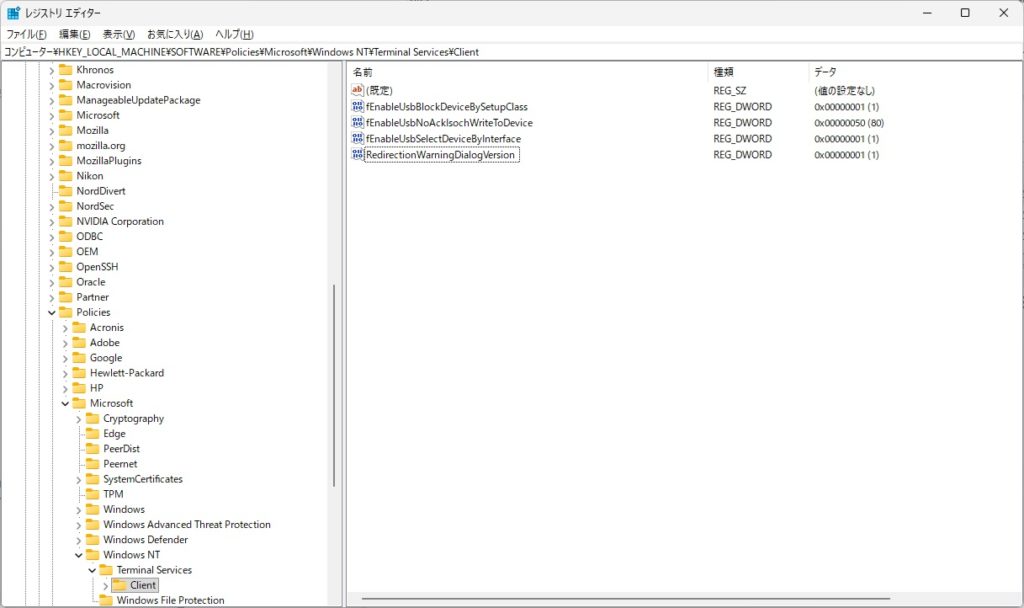Viewport: 1024px width, 608px height.
Task: Click the Registry Editor icon in the title bar
Action: pyautogui.click(x=14, y=13)
